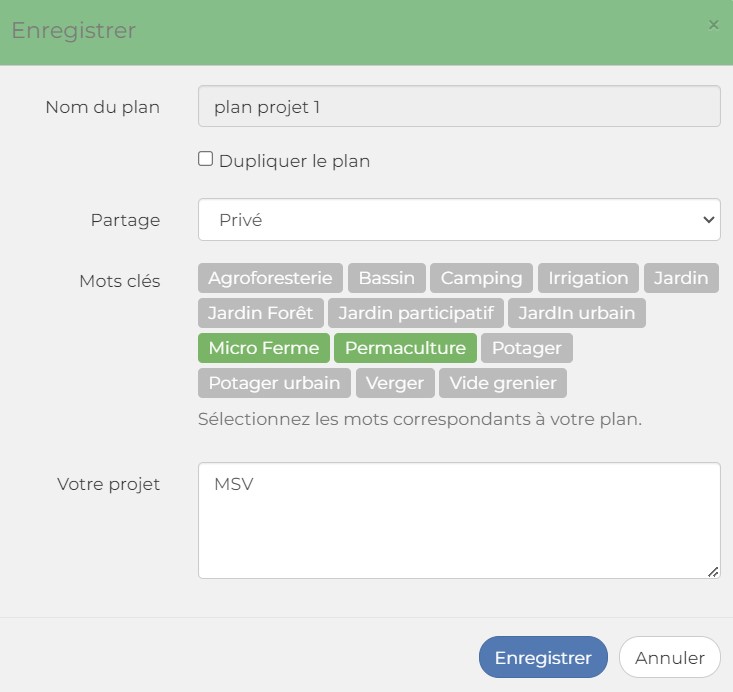Deselect the Permaculture keyword
733x692 pixels.
405,348
